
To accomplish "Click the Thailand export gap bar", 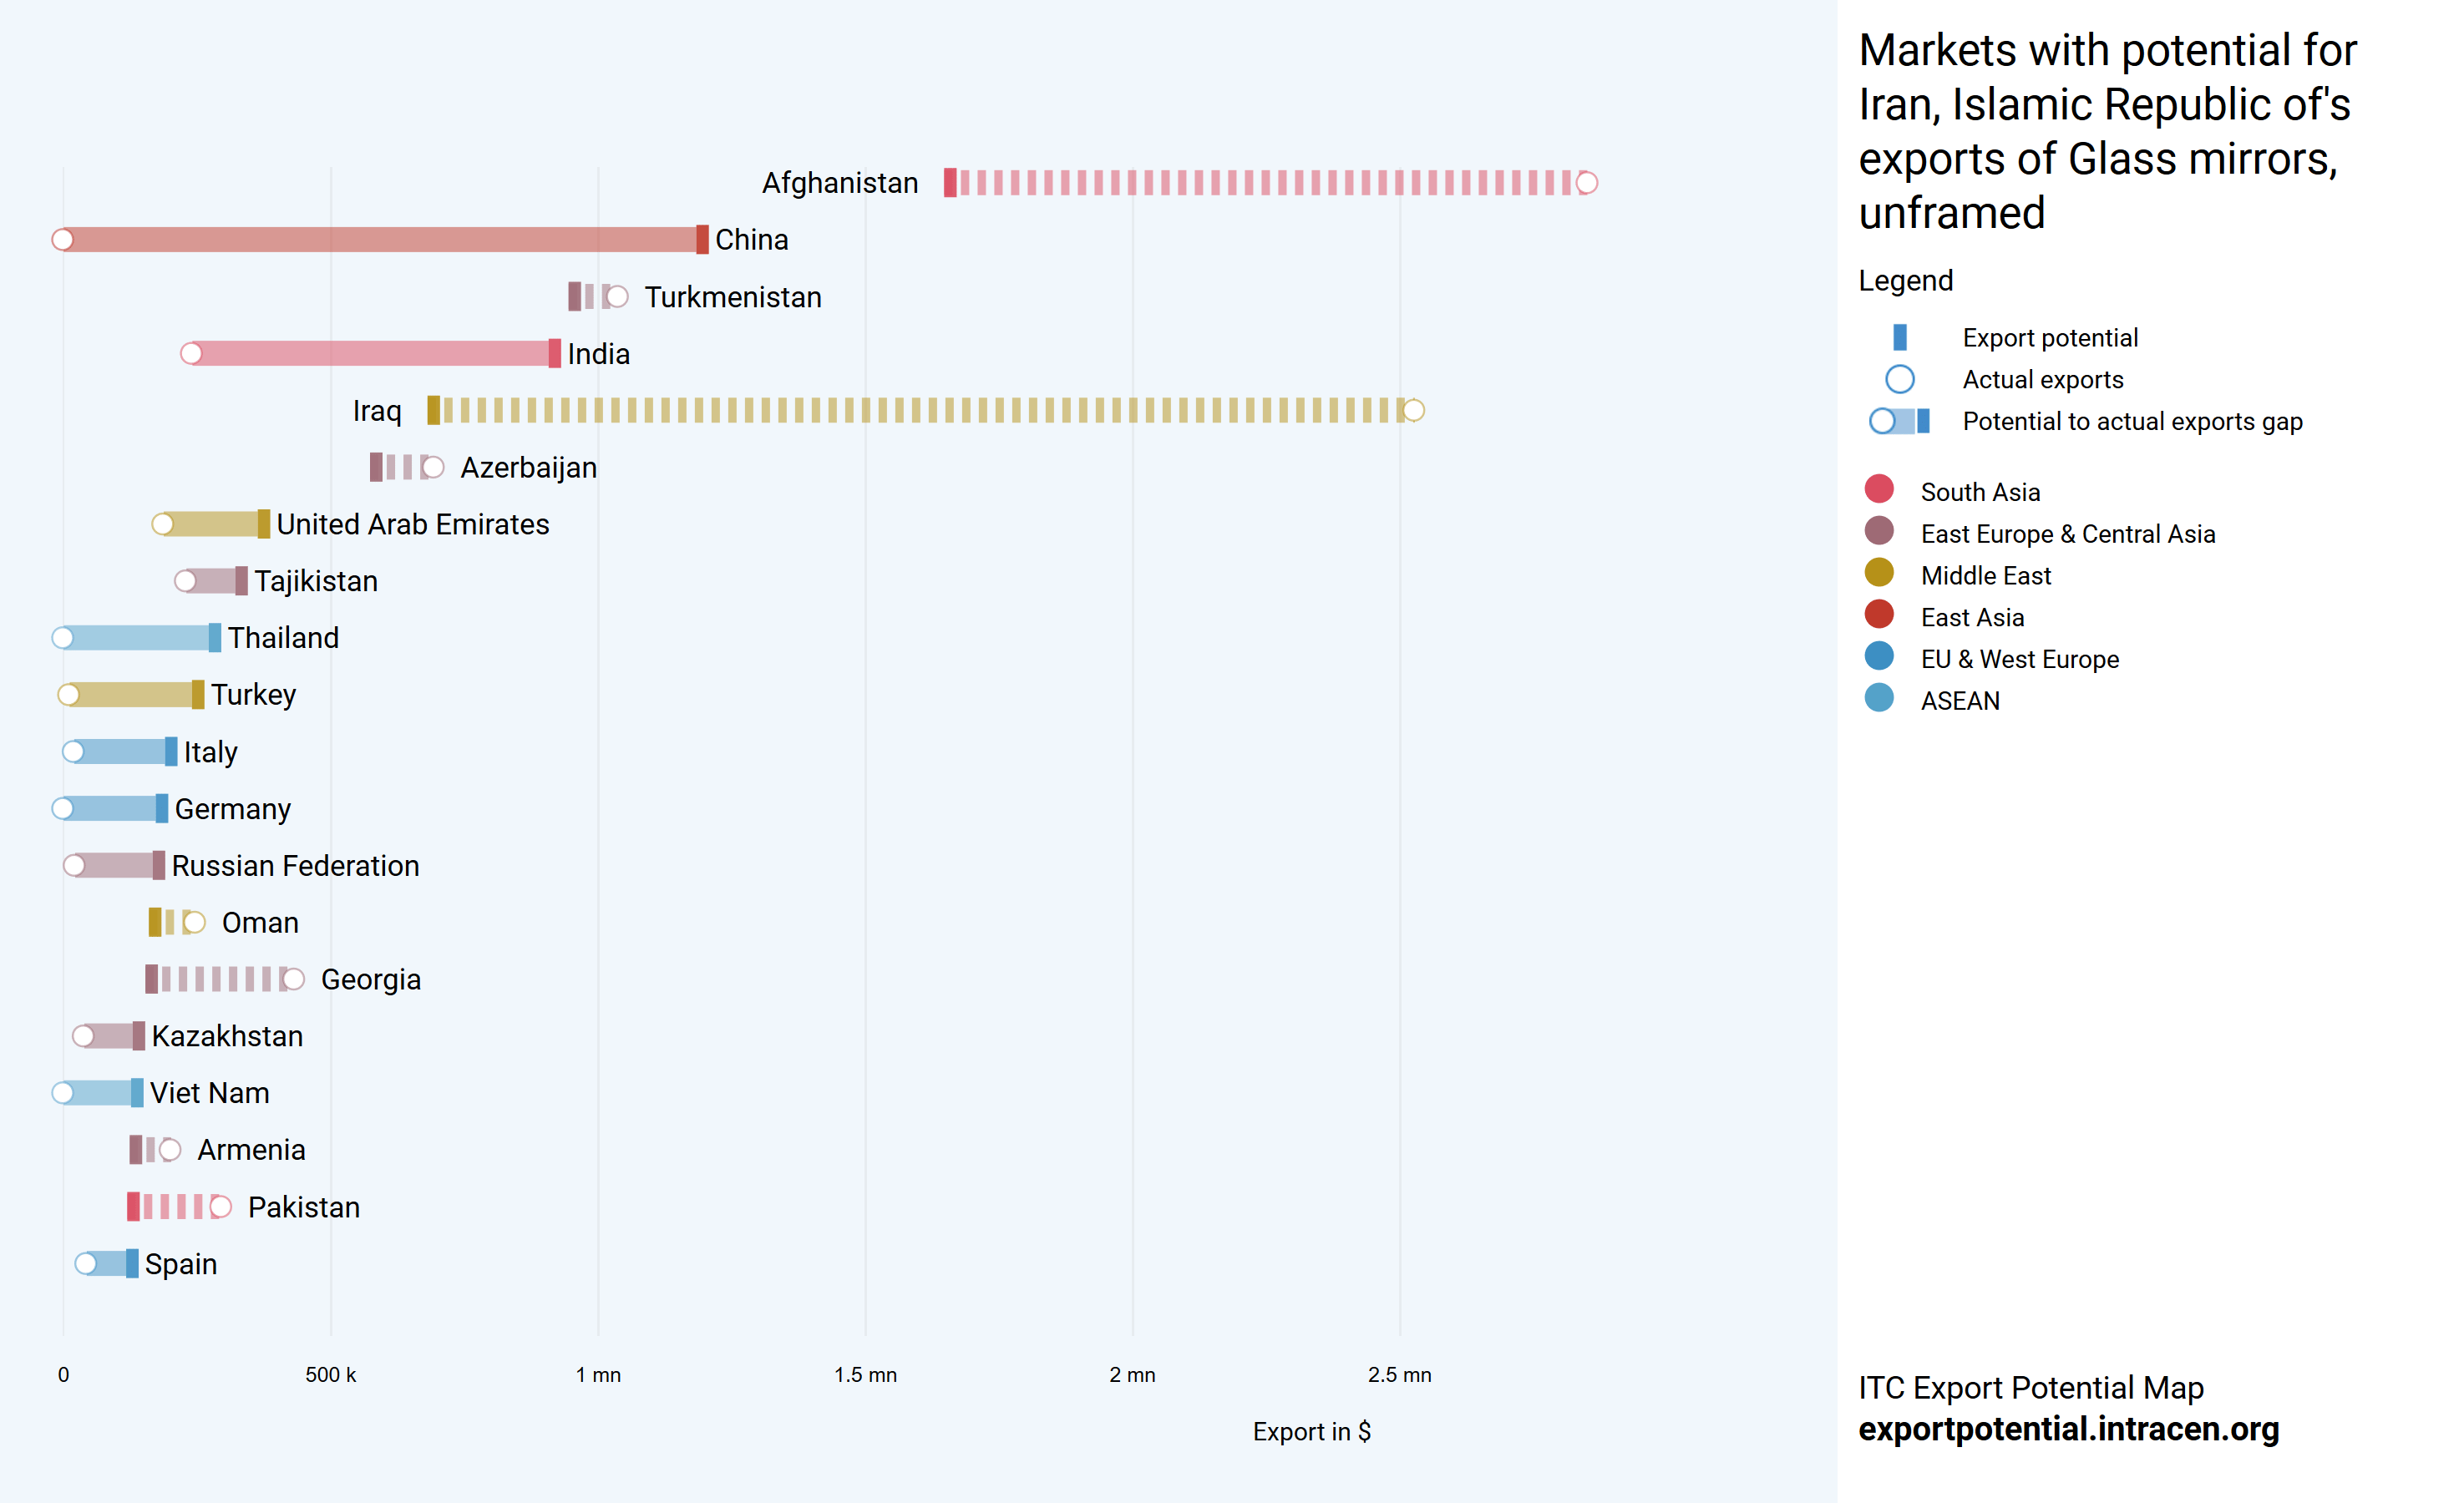I will (138, 638).
